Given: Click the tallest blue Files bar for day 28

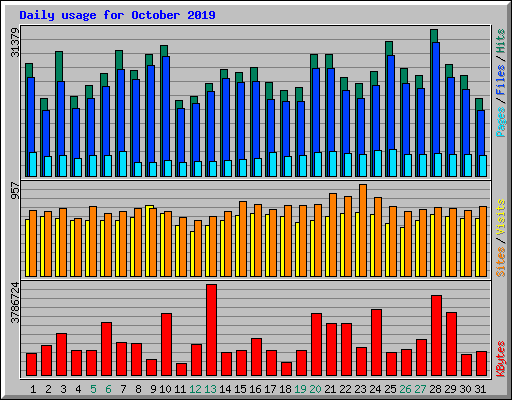Looking at the screenshot, I should click(436, 97).
